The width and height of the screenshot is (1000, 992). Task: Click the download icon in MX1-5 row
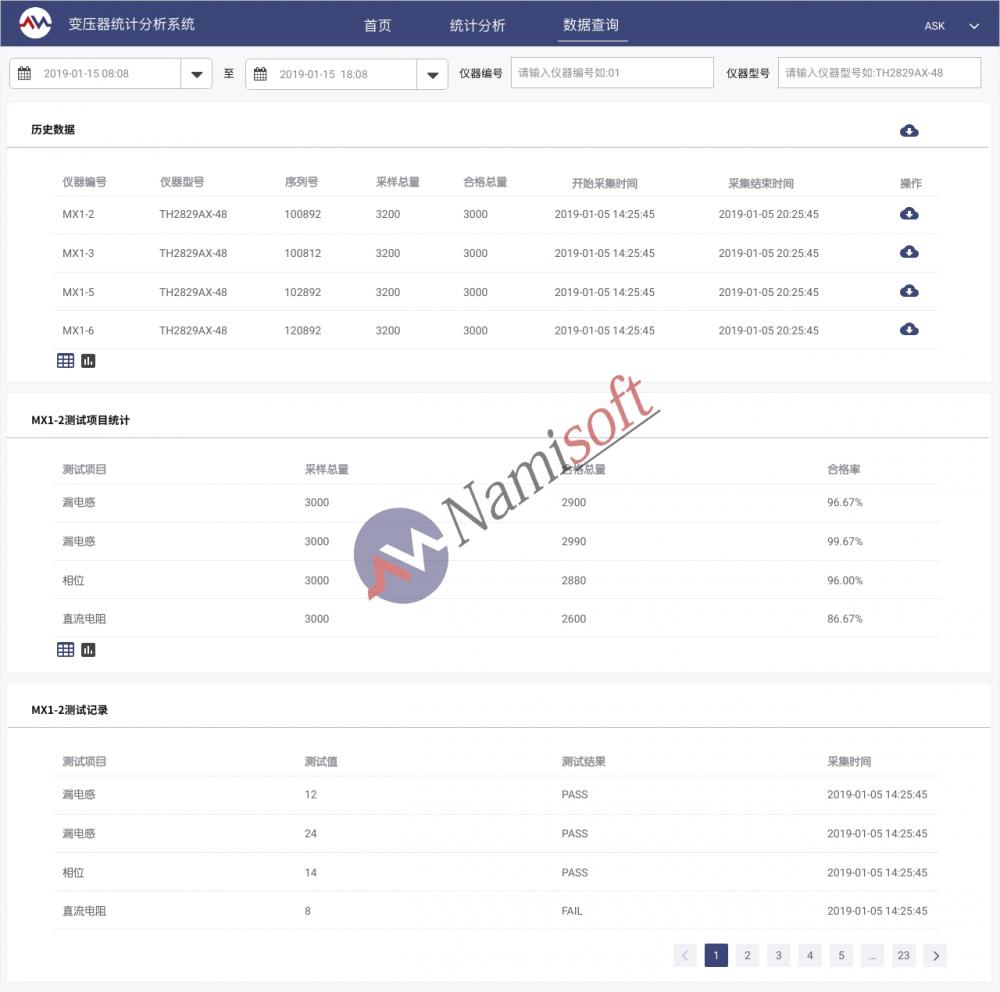pos(909,291)
